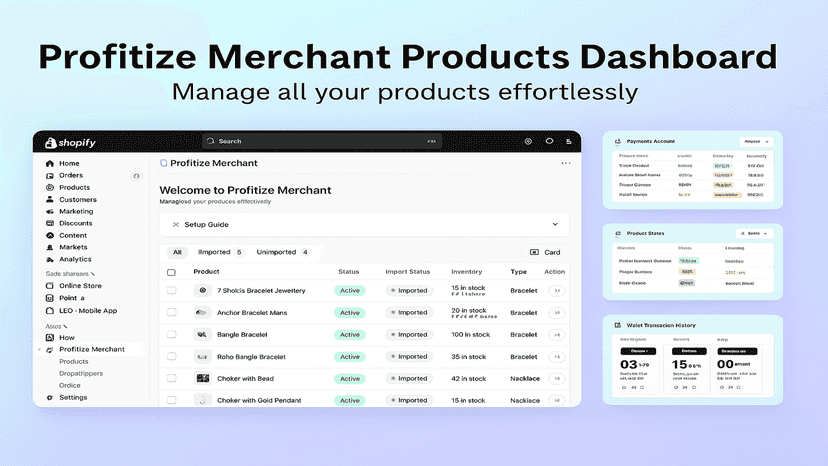Switch to Card view
The width and height of the screenshot is (828, 466).
point(545,253)
